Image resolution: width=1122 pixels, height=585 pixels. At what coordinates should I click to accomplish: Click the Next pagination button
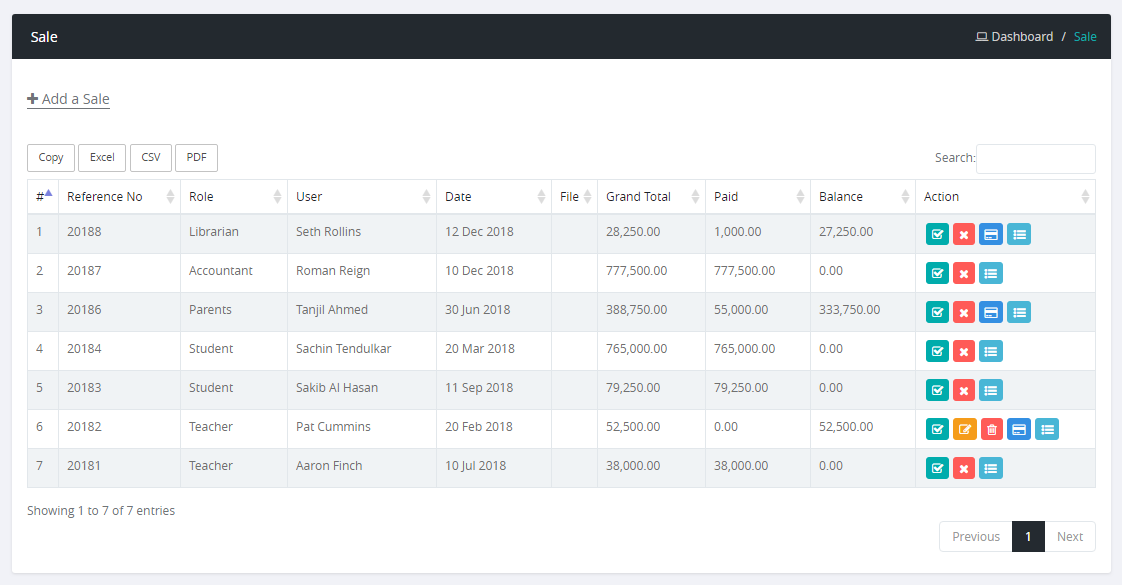[1069, 537]
